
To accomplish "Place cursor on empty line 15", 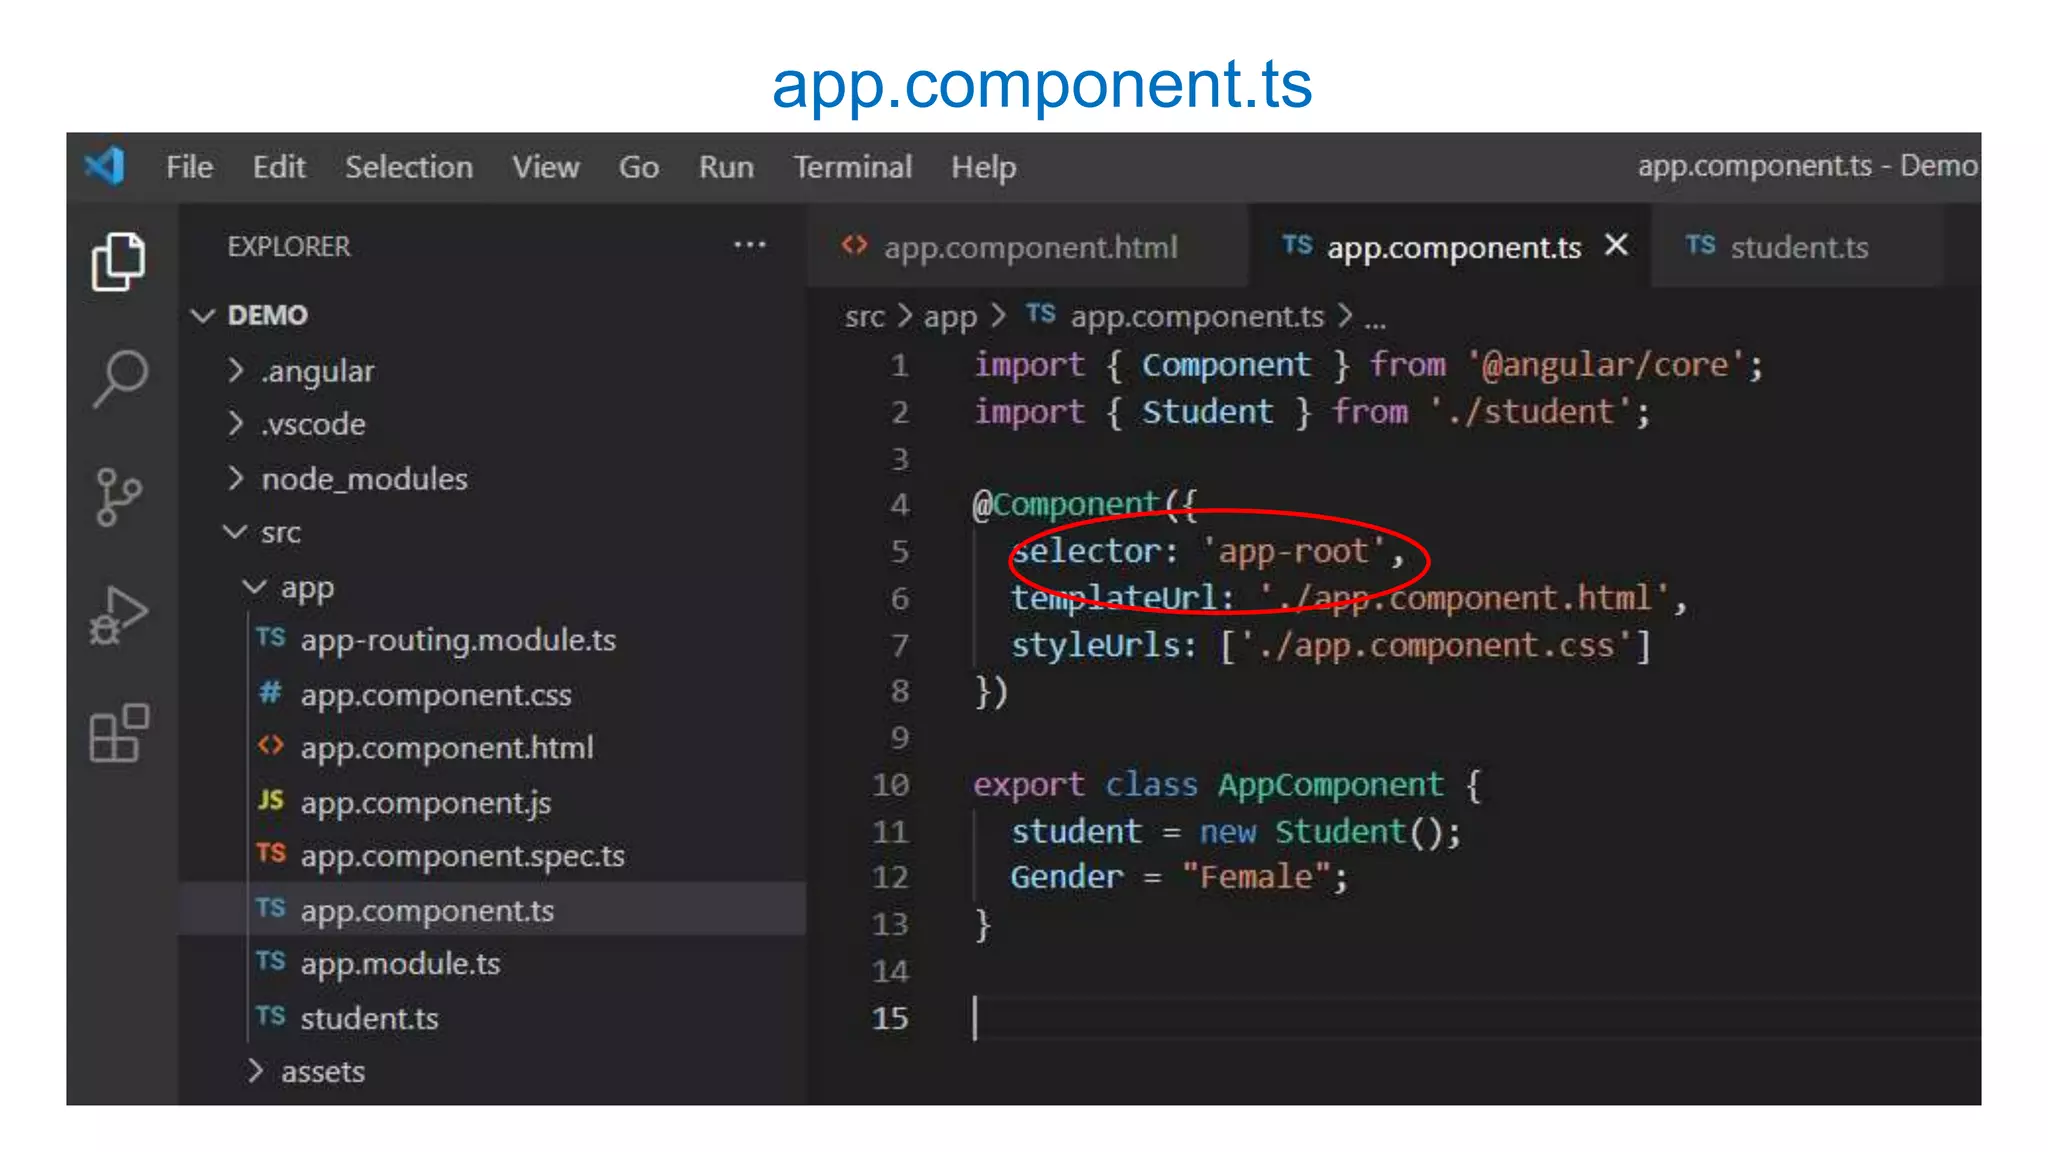I will (x=1476, y=1018).
